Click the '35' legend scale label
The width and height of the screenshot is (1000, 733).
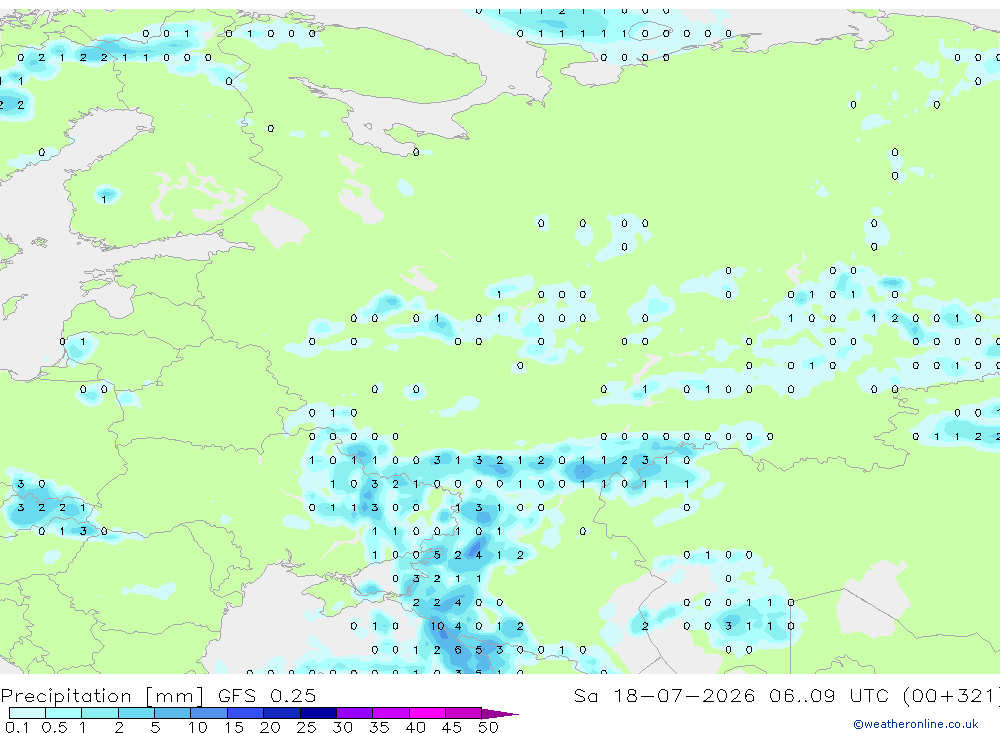click(x=379, y=727)
